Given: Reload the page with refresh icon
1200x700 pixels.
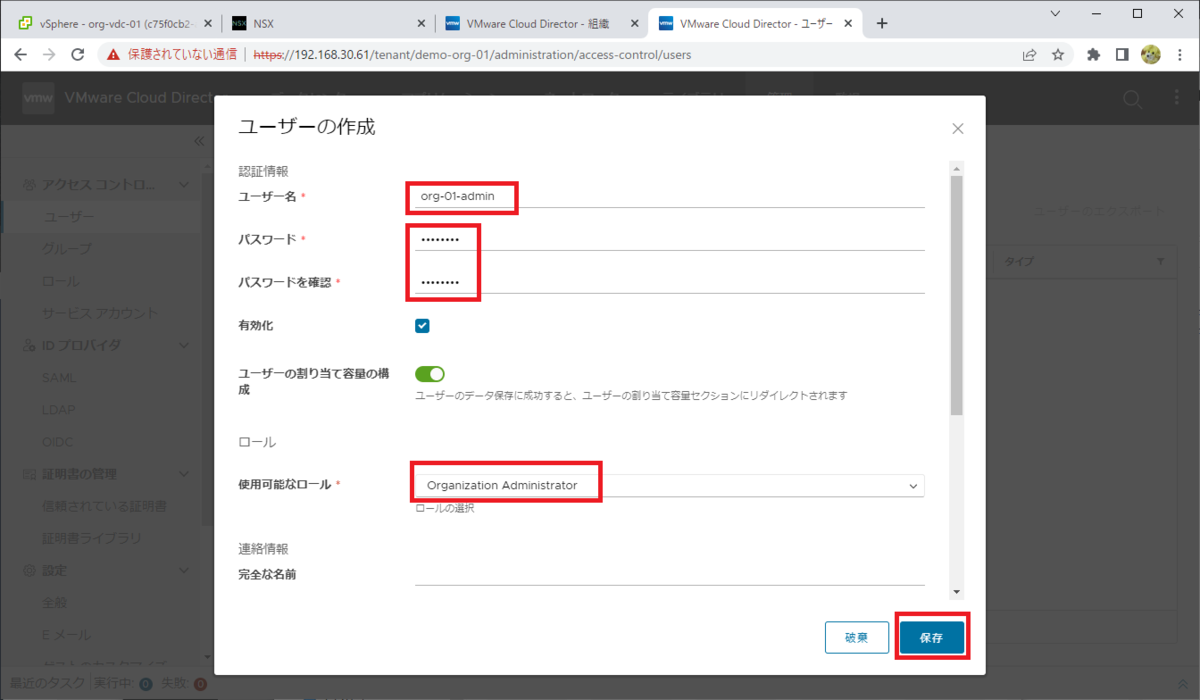Looking at the screenshot, I should click(78, 55).
